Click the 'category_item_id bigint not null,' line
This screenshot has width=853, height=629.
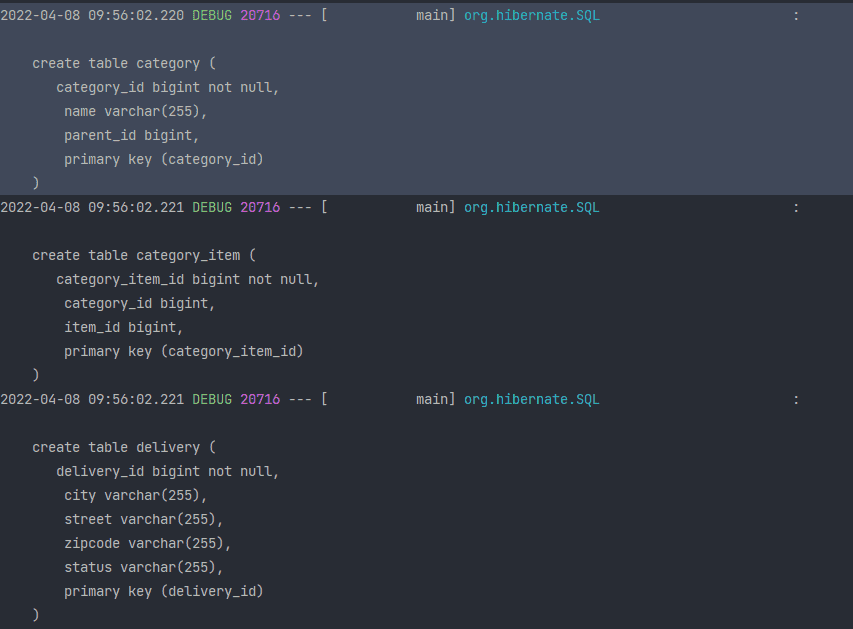click(188, 280)
